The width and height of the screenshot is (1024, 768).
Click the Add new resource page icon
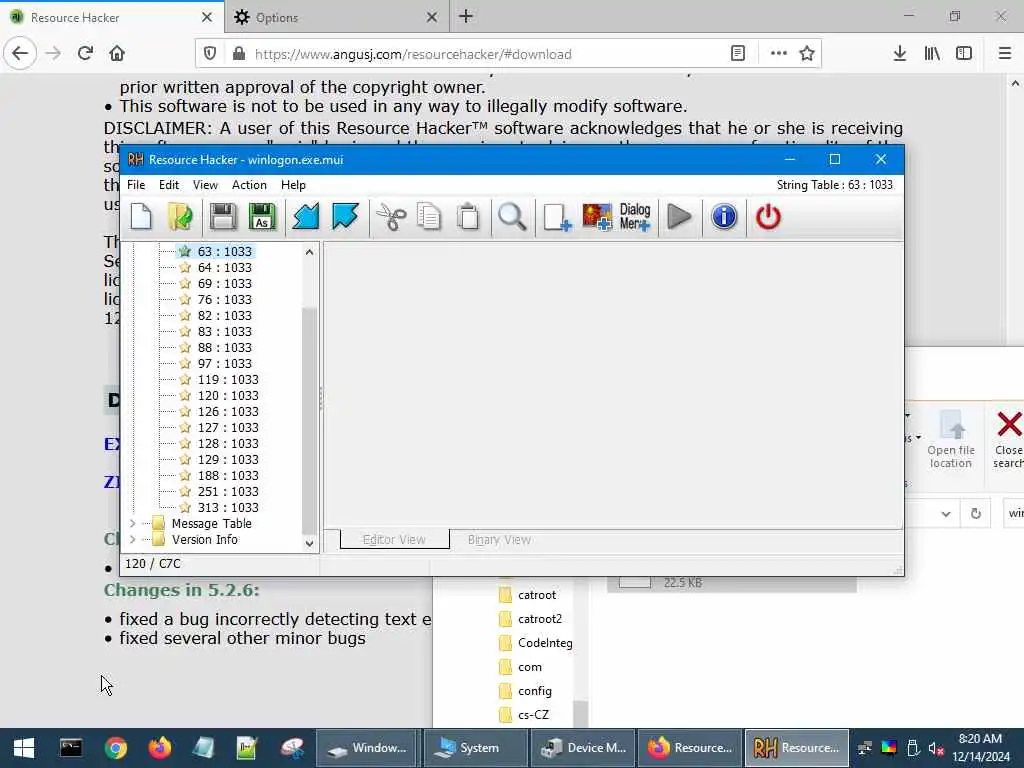point(557,217)
